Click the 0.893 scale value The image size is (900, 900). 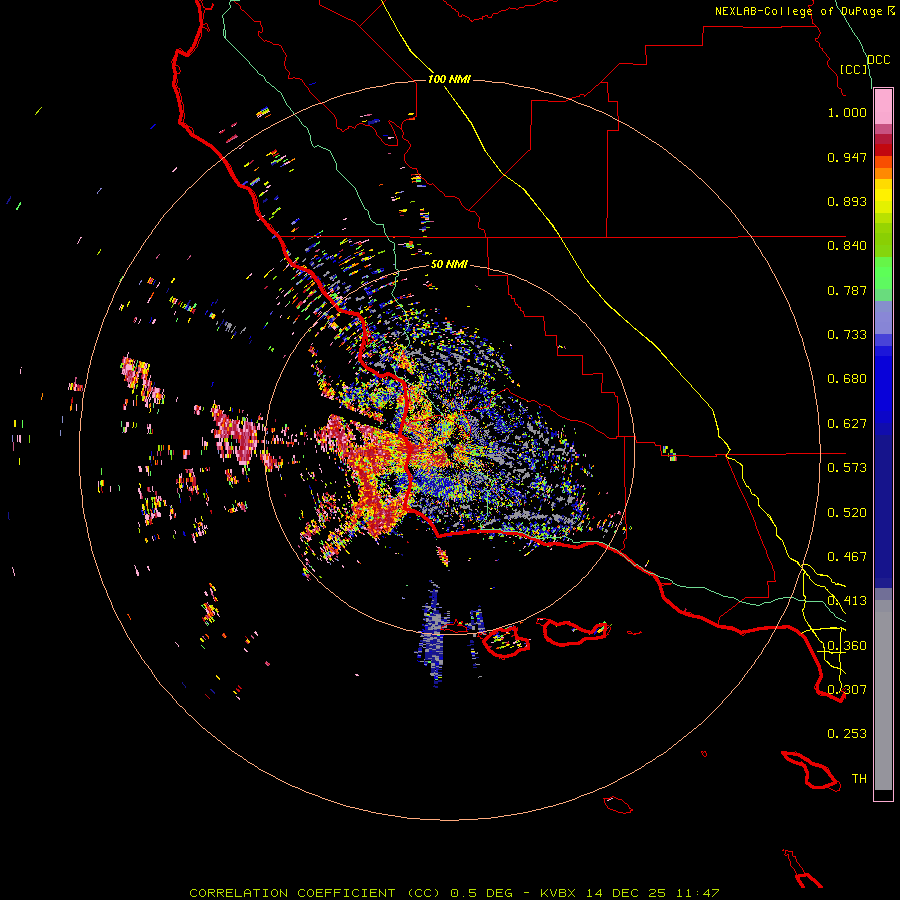[x=847, y=201]
